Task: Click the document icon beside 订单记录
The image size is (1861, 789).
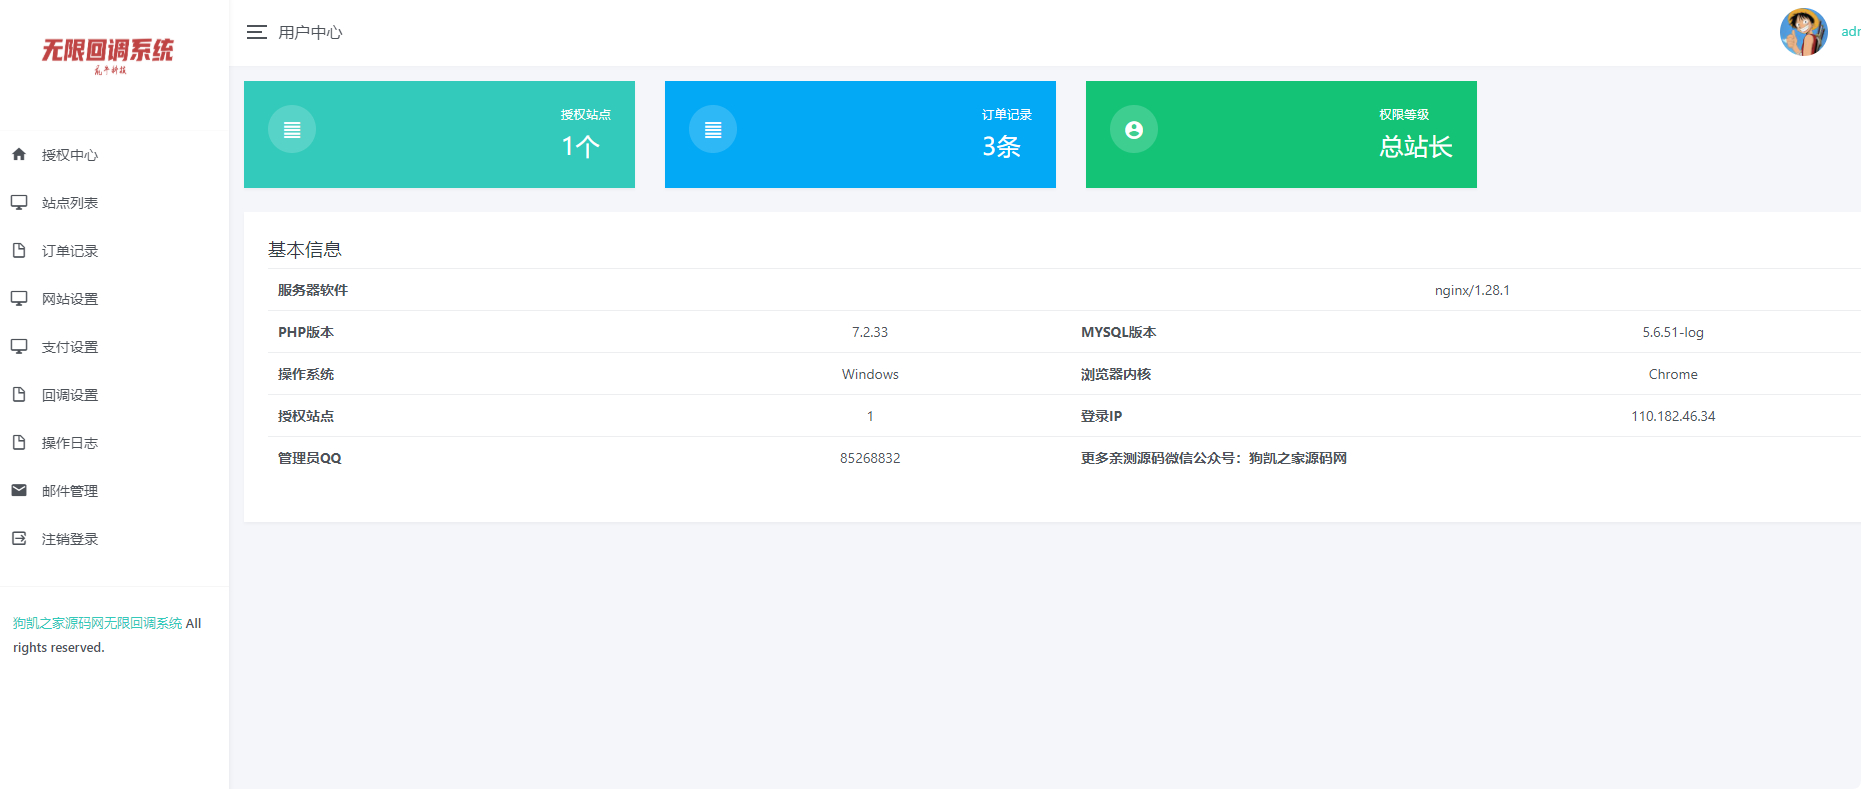Action: 19,250
